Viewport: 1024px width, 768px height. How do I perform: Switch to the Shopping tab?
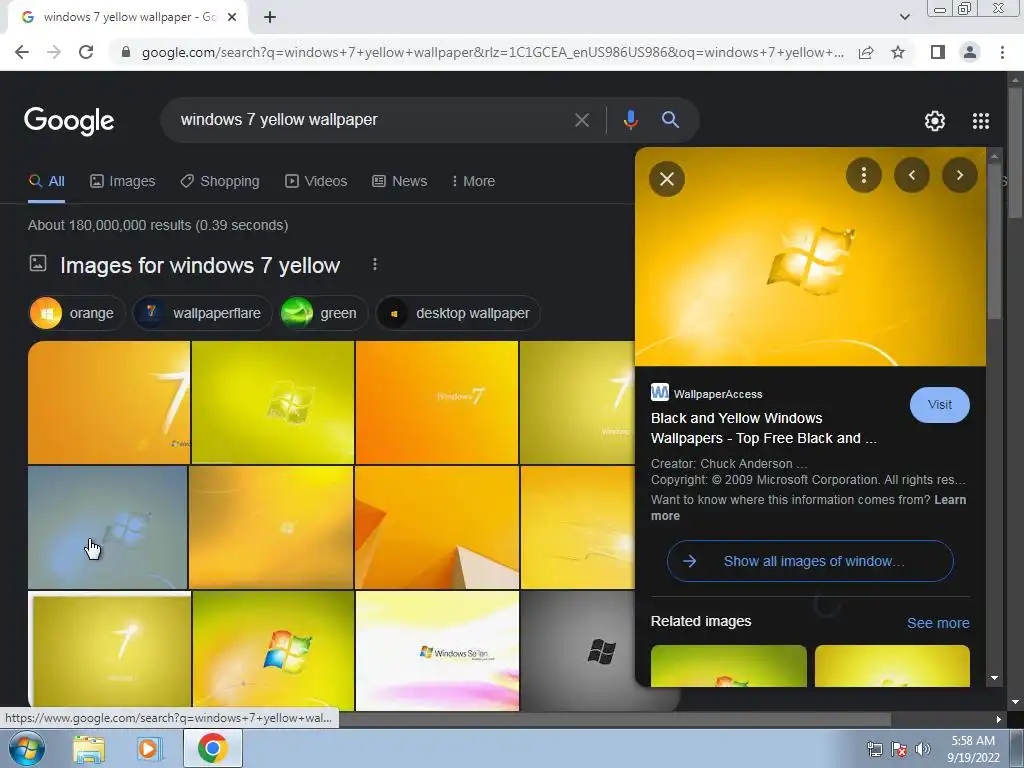pyautogui.click(x=220, y=181)
